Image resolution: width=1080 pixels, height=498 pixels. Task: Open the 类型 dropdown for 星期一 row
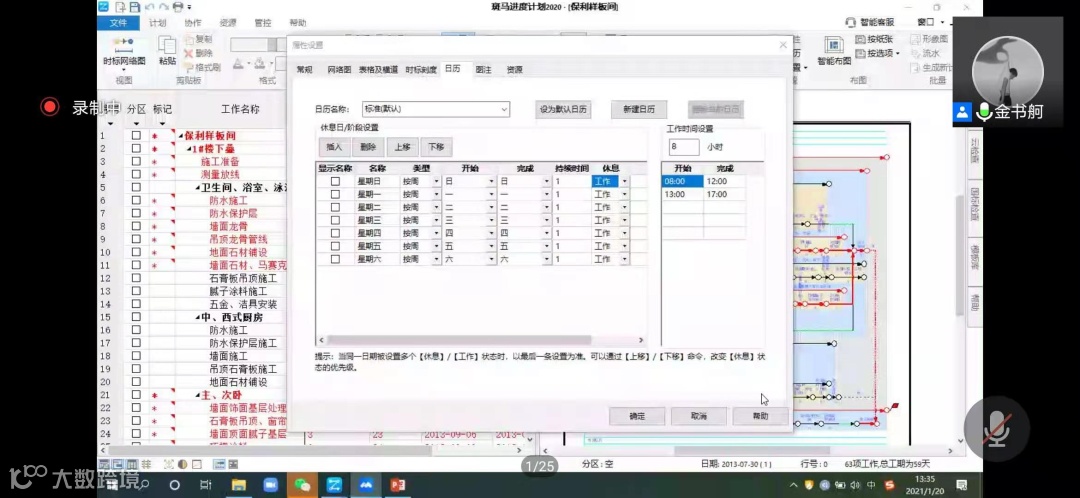click(436, 194)
